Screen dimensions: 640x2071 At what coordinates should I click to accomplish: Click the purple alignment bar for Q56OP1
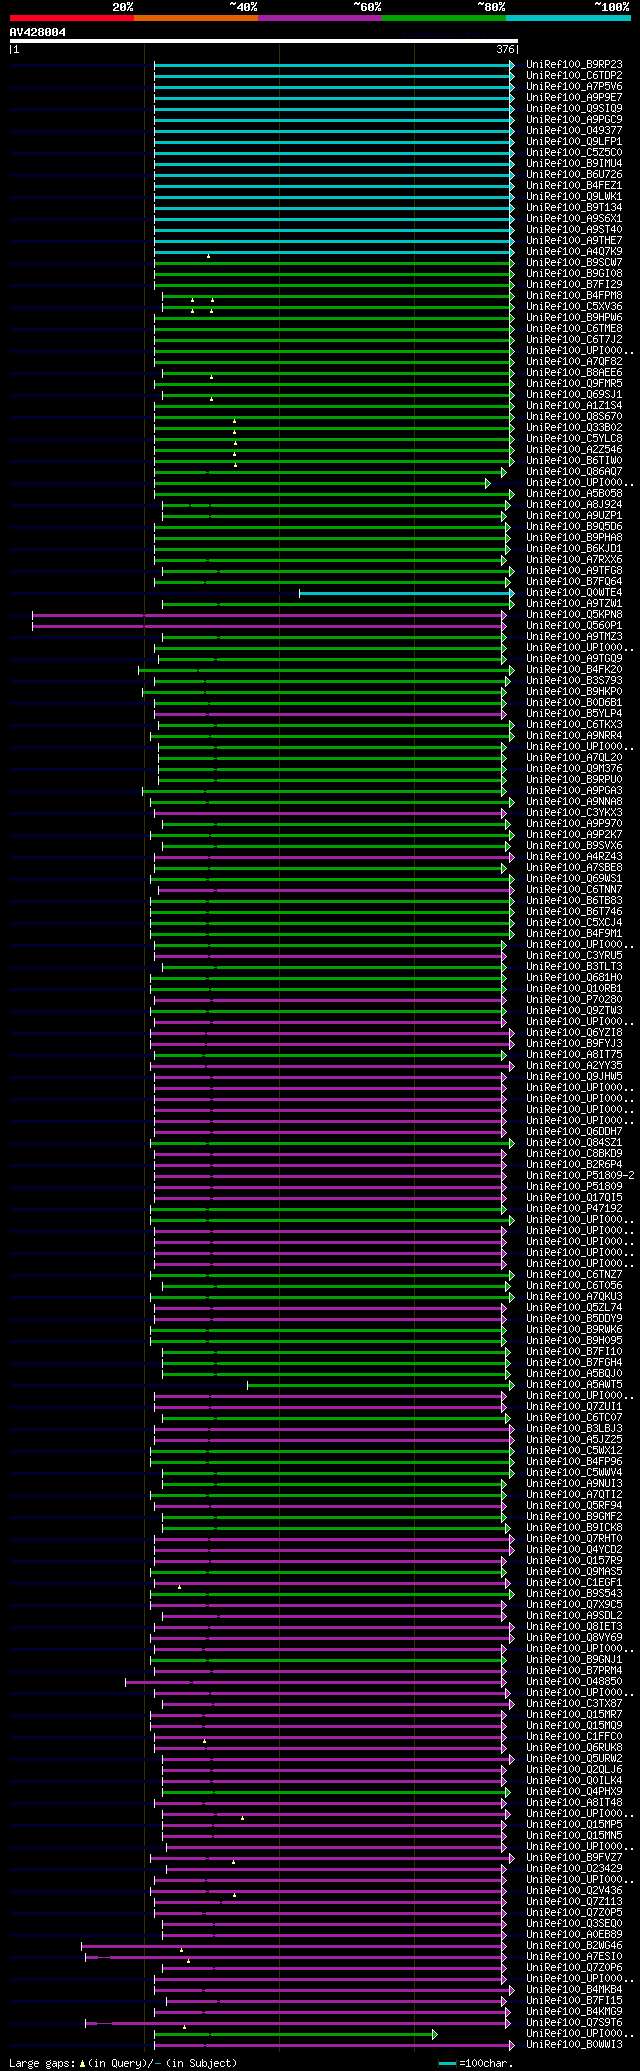click(x=269, y=626)
